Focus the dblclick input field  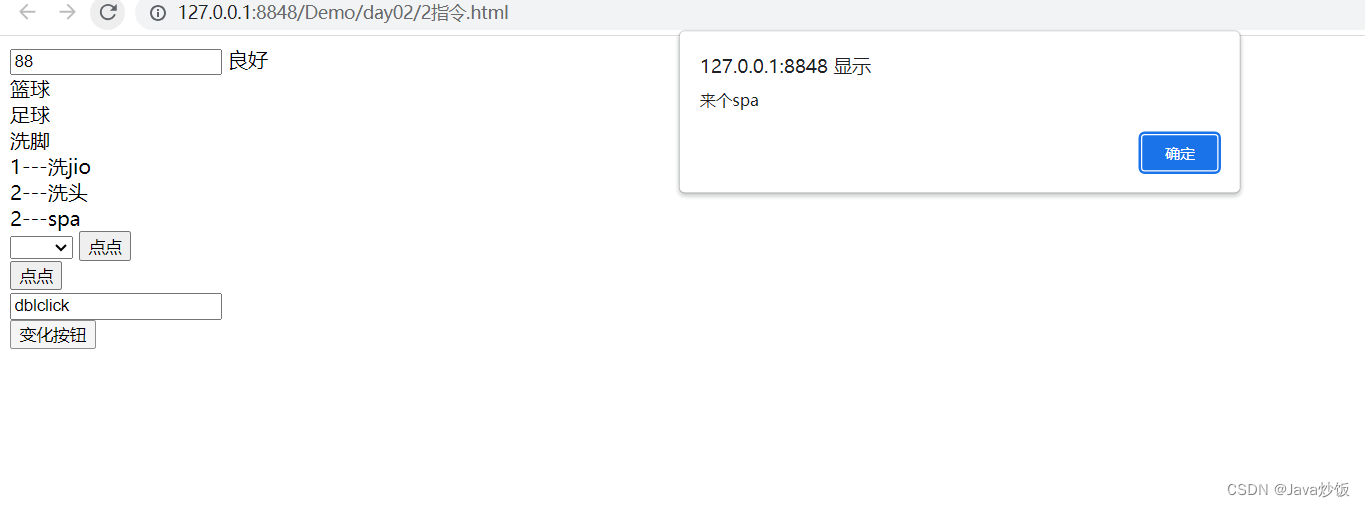pyautogui.click(x=116, y=306)
